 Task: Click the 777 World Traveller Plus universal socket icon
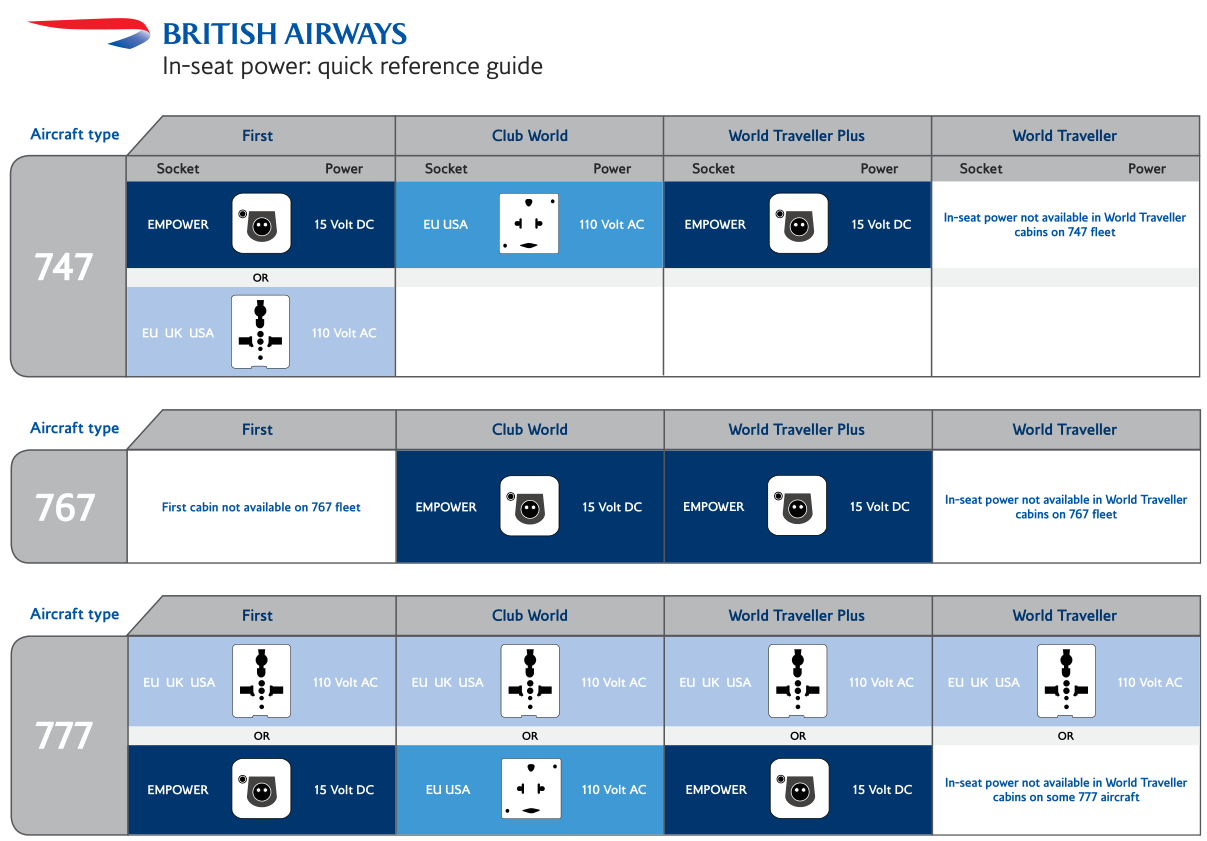798,681
